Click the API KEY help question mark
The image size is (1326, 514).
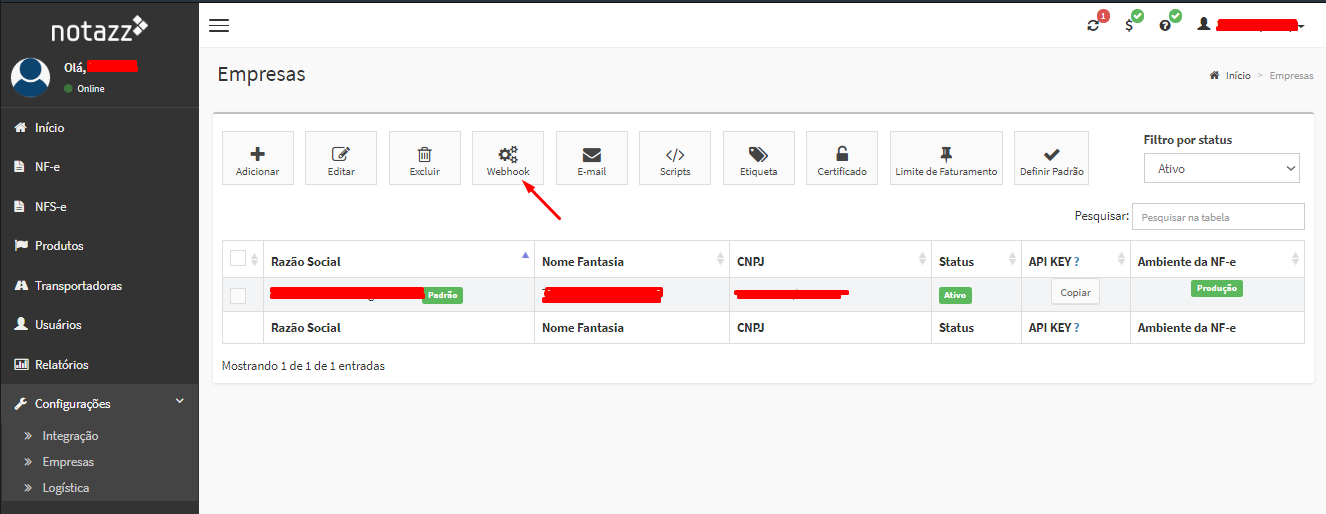(x=1076, y=261)
